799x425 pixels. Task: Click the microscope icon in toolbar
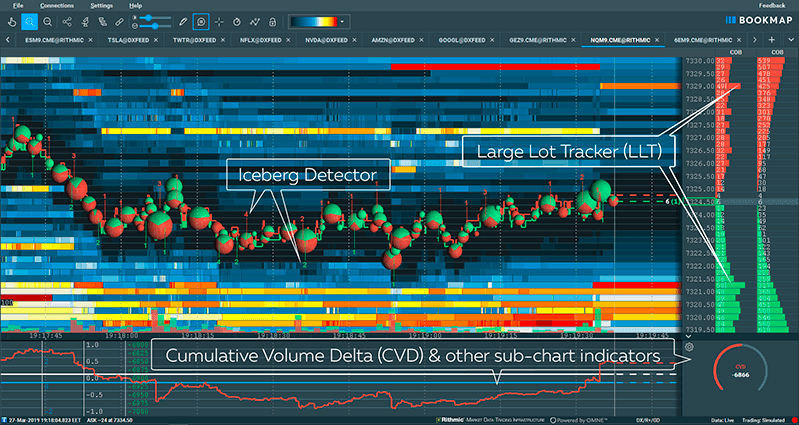tap(85, 22)
